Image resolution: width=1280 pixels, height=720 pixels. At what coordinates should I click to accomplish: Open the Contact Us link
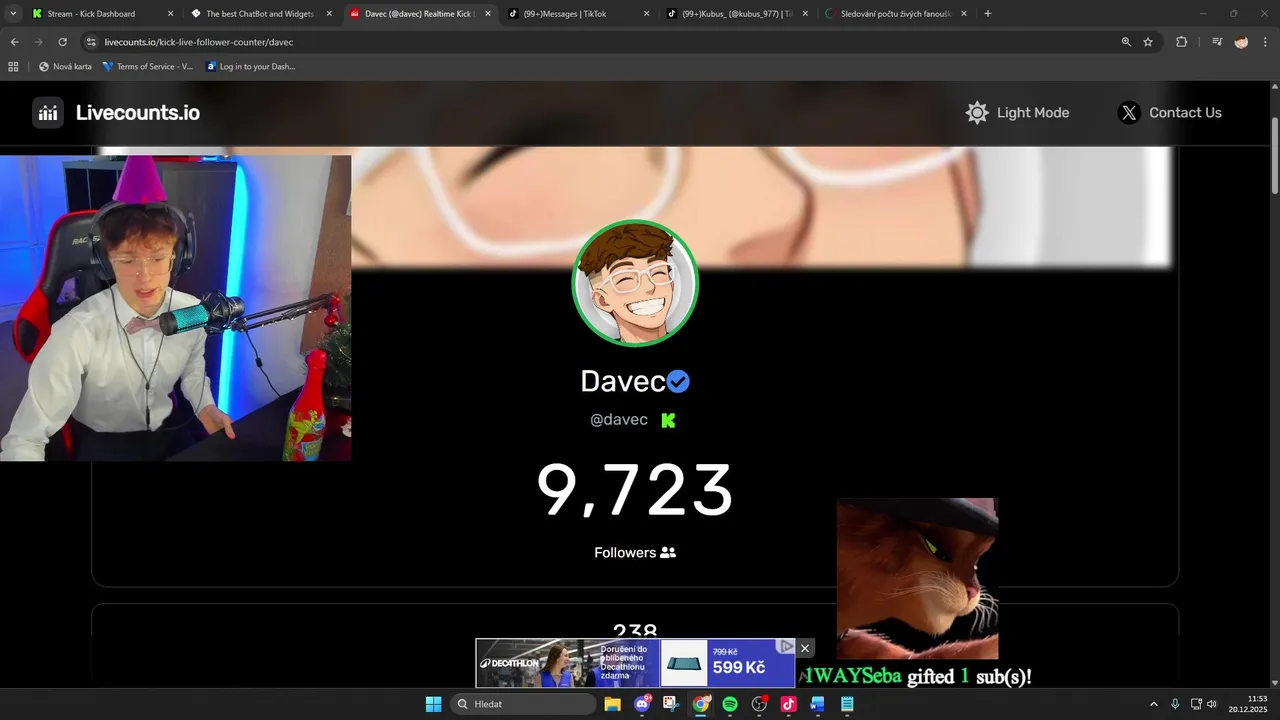click(x=1185, y=113)
